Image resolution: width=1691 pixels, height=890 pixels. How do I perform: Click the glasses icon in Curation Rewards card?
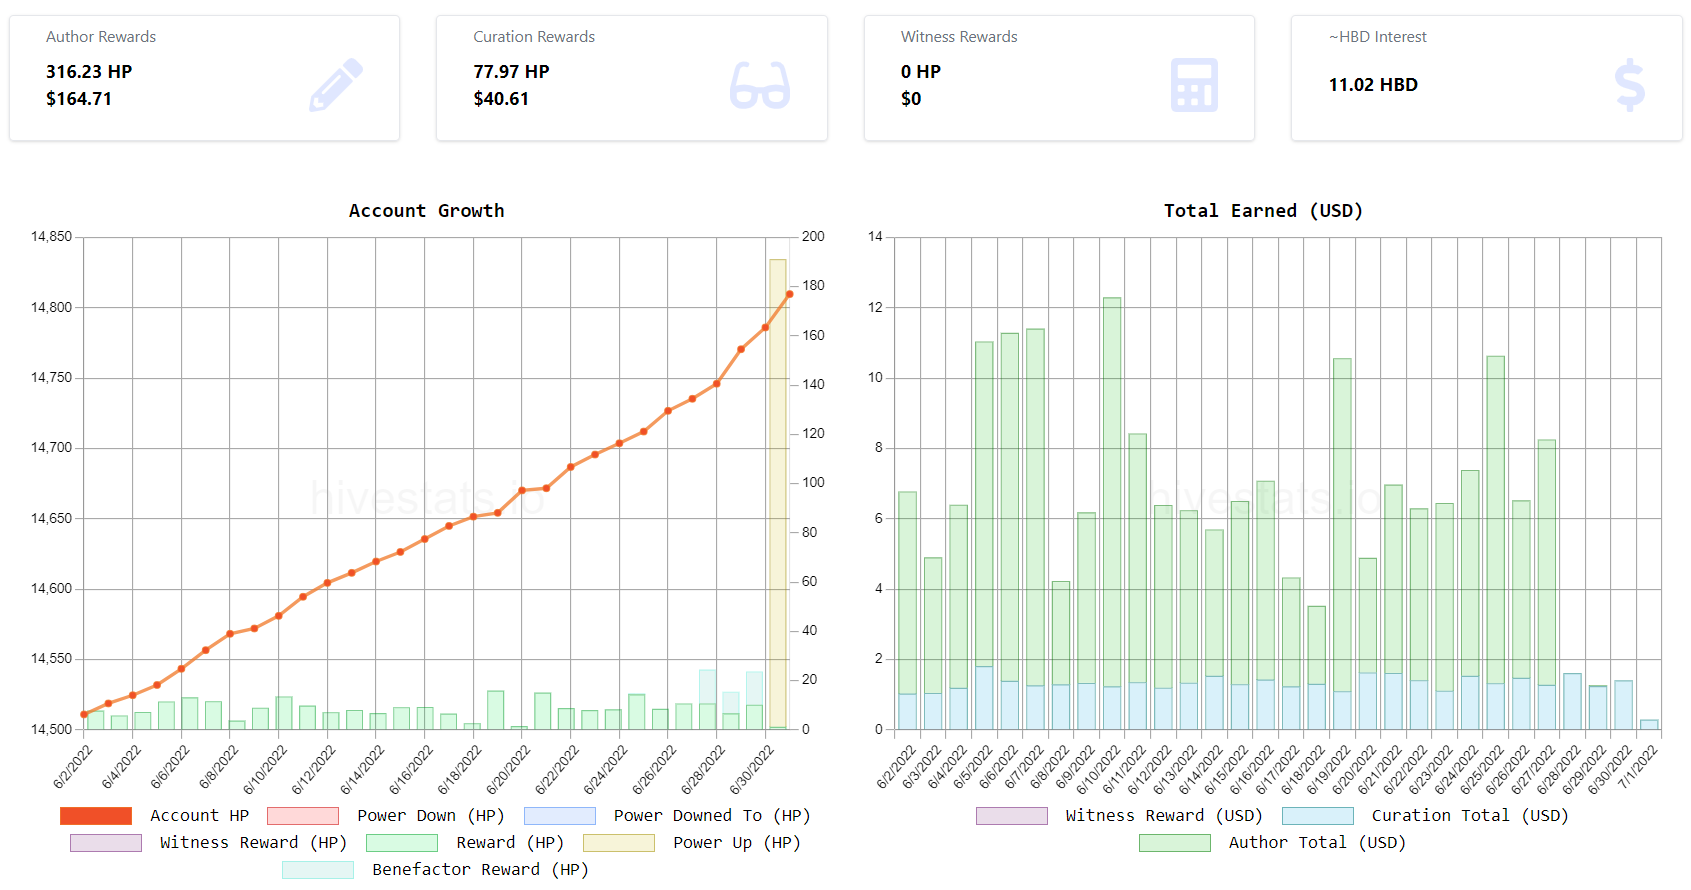point(760,85)
